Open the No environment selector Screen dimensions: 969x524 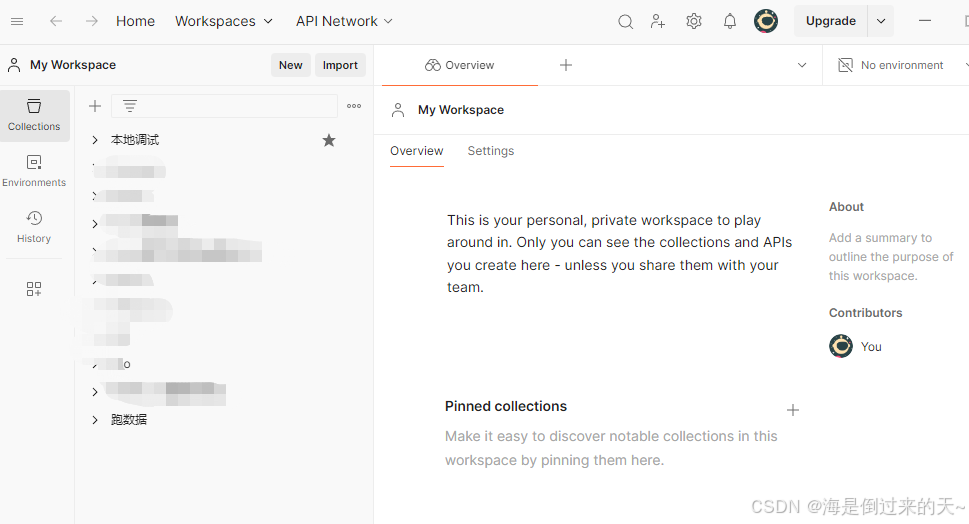click(x=902, y=65)
